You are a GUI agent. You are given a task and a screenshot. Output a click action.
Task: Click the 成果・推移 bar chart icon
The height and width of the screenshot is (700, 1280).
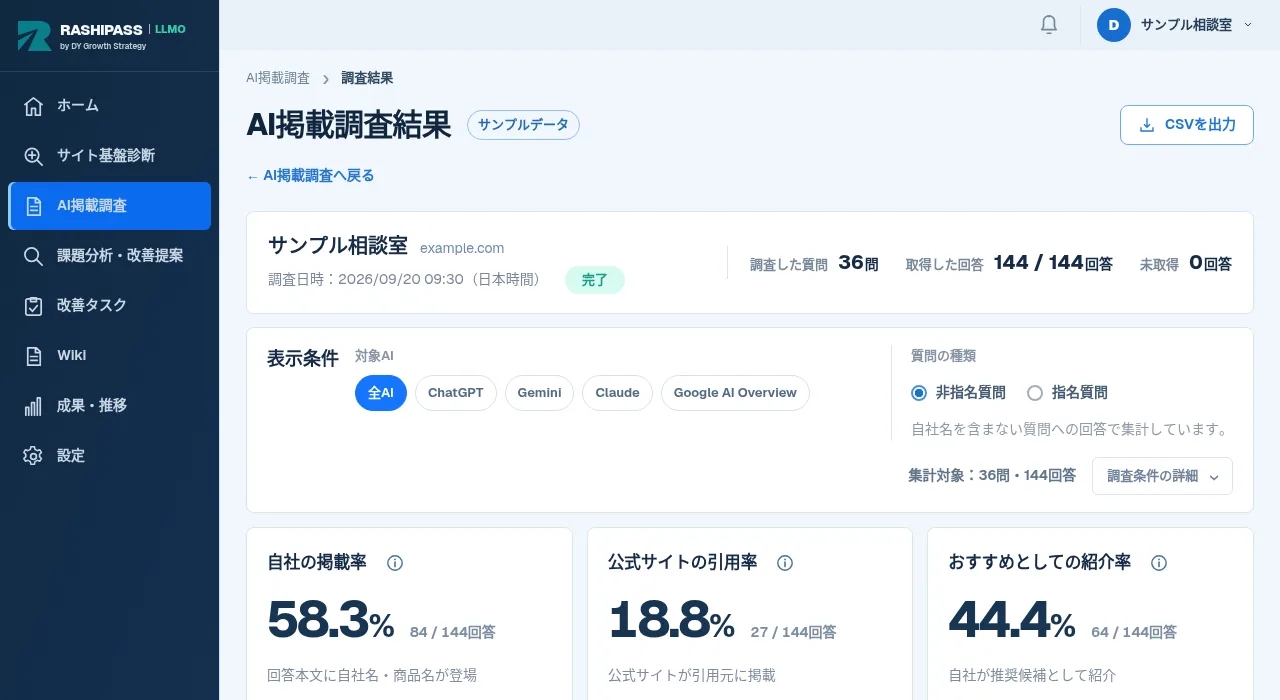pos(34,406)
